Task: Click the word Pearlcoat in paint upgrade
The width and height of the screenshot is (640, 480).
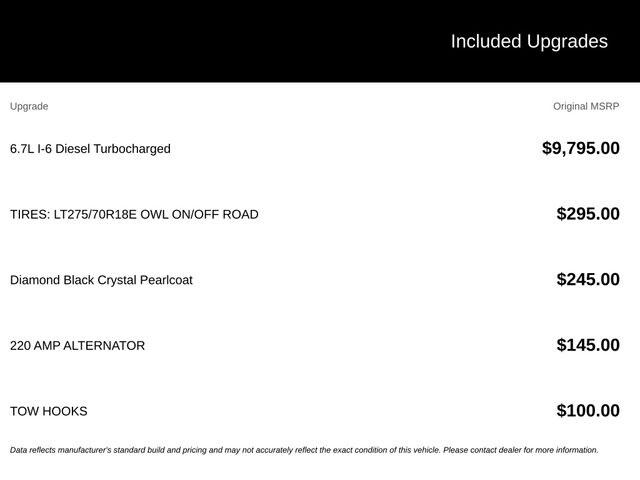Action: (166, 280)
